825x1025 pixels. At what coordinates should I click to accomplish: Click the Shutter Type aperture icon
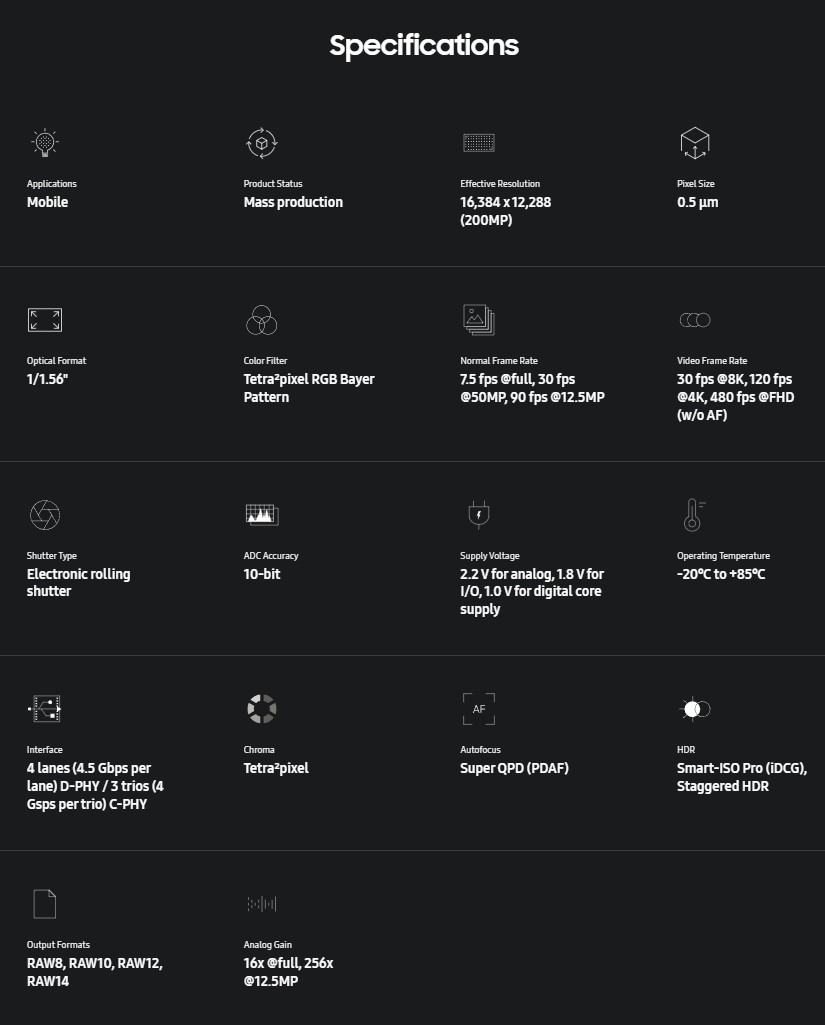[x=44, y=515]
